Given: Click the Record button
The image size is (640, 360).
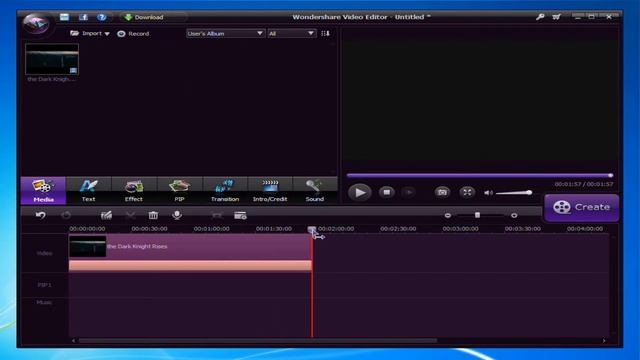Looking at the screenshot, I should (133, 34).
